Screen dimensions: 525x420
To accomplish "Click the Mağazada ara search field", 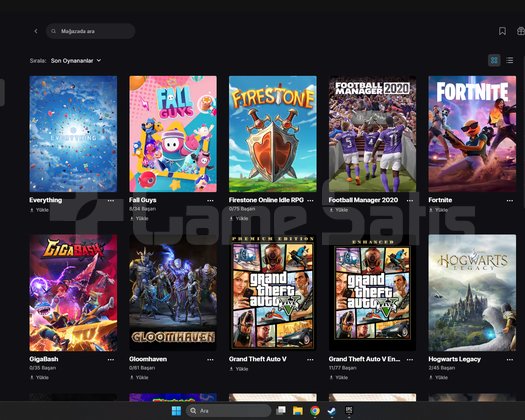I will click(90, 31).
